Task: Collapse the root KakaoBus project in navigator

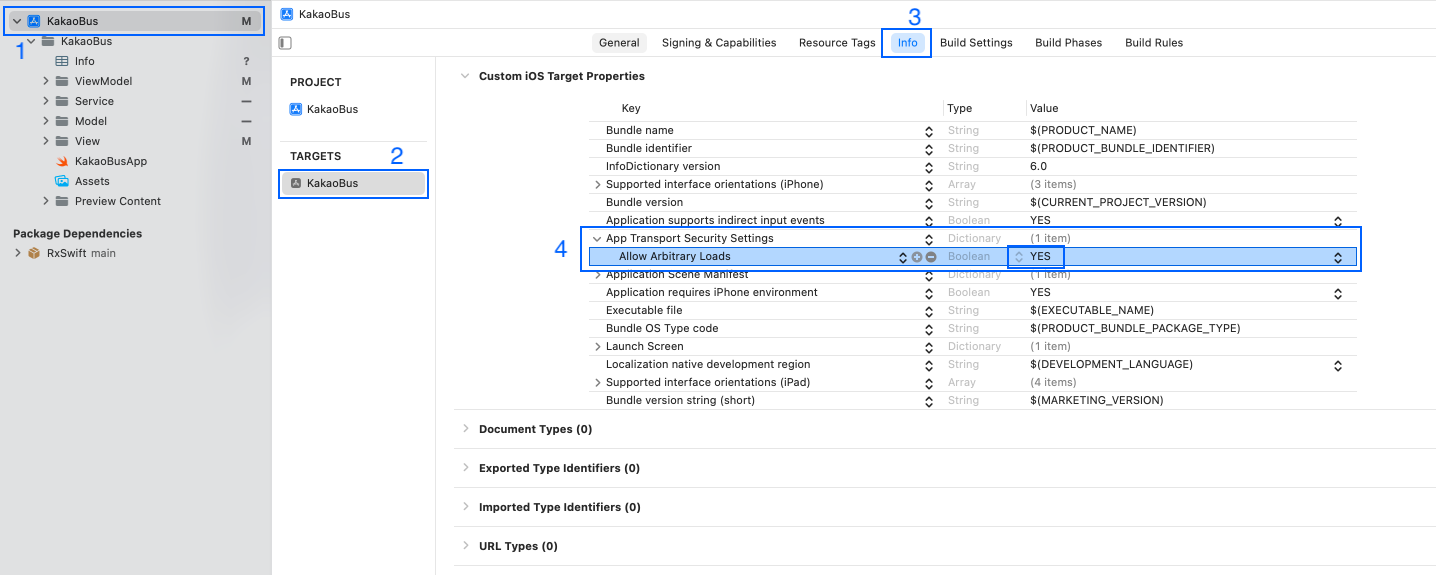Action: [17, 21]
